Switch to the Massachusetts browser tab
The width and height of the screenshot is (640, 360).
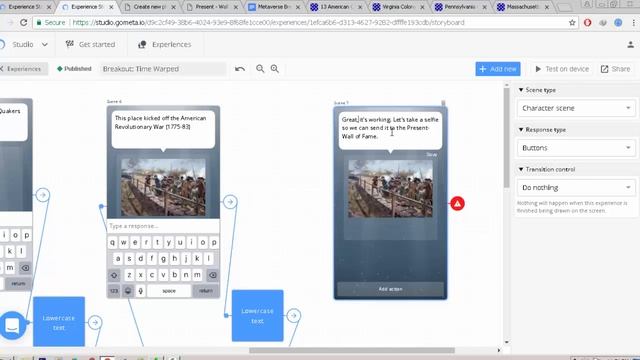pos(522,7)
